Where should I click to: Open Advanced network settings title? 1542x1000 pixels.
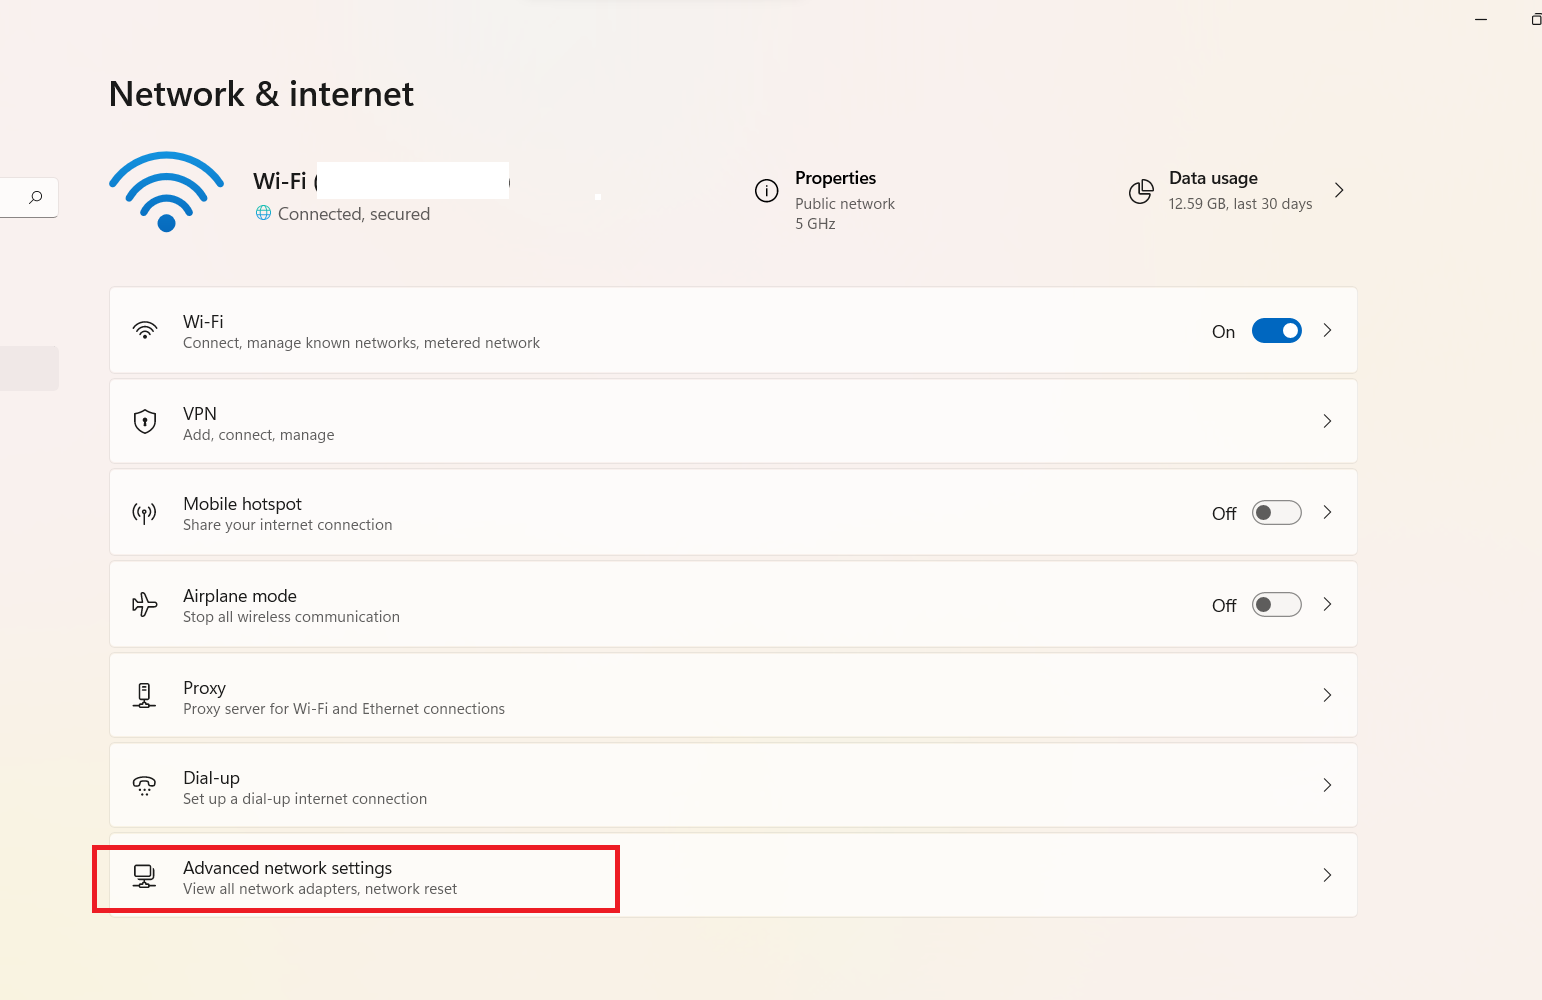pos(287,868)
